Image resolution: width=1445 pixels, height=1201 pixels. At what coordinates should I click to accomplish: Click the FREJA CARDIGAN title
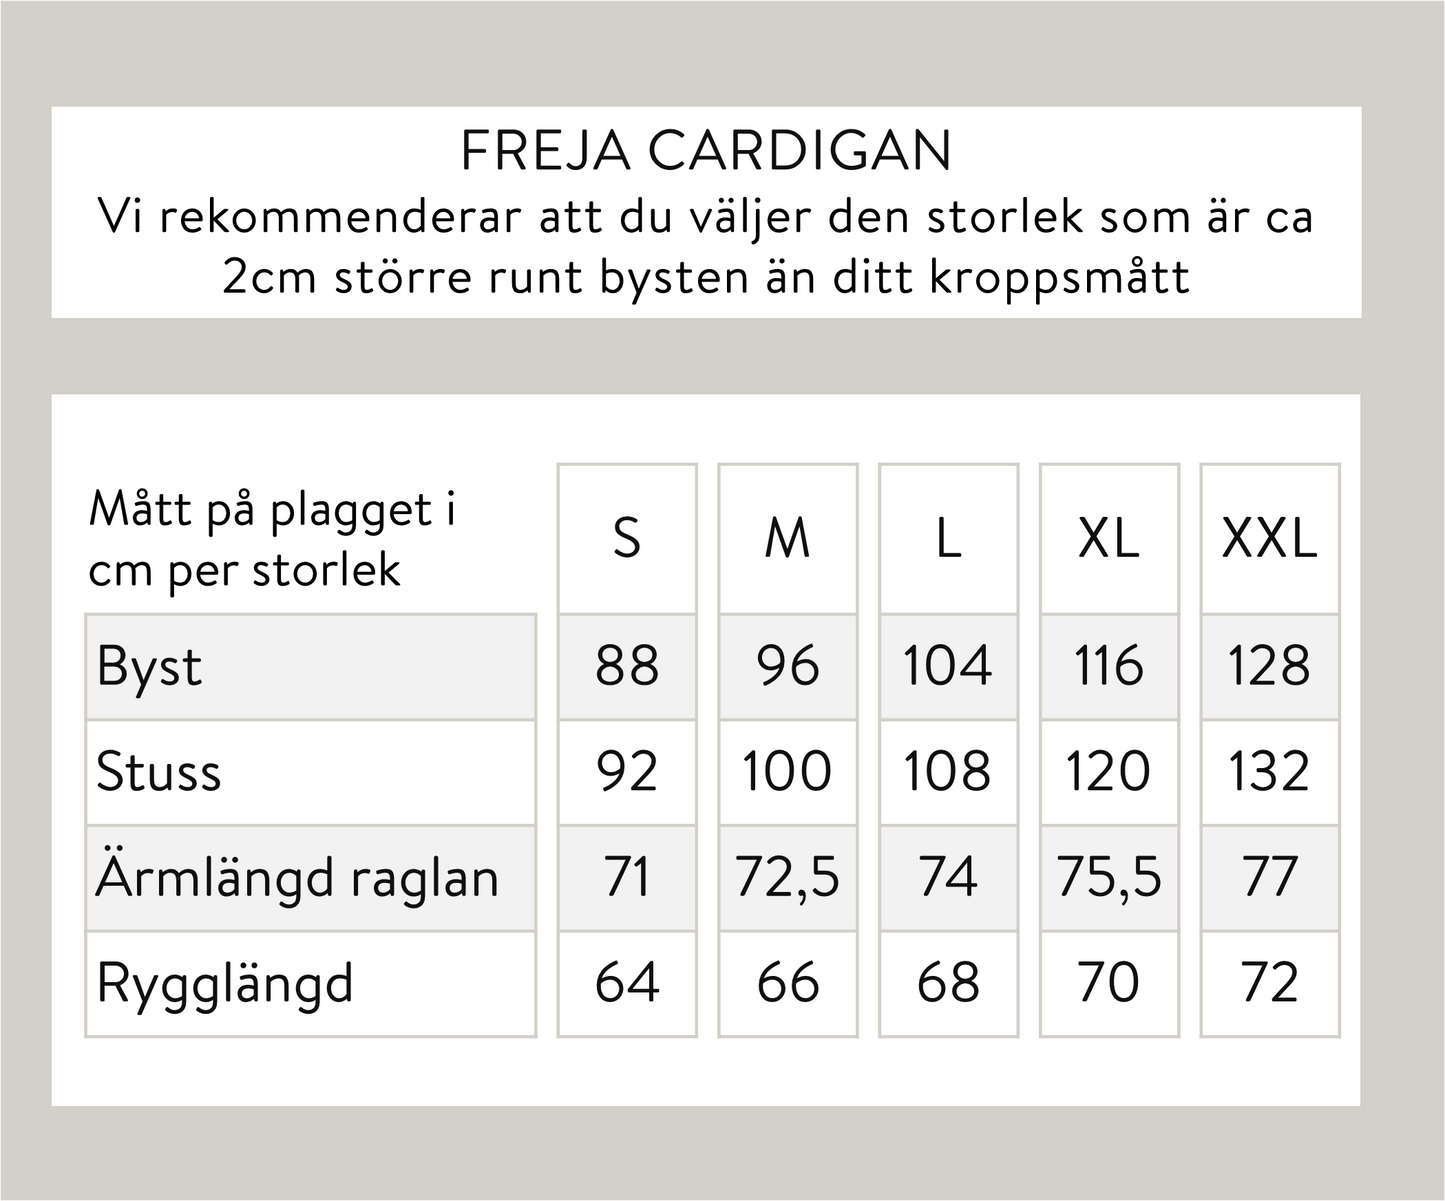706,152
